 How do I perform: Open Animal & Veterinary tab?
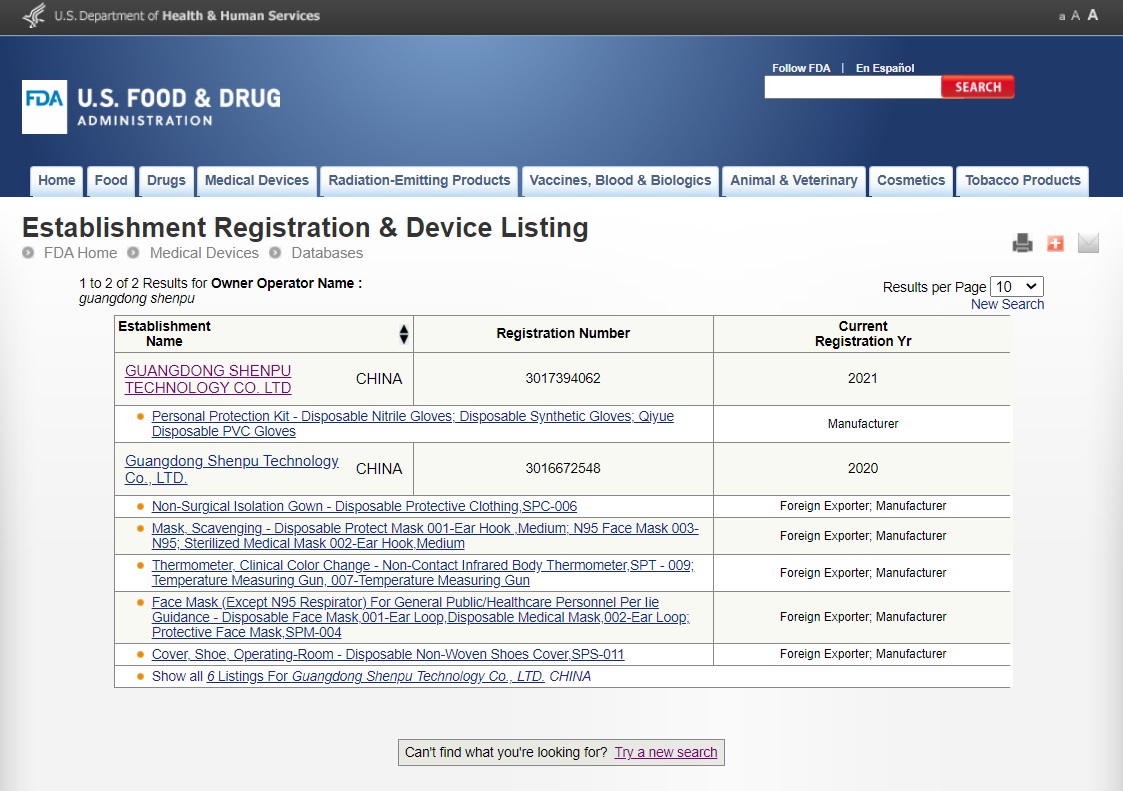point(794,181)
